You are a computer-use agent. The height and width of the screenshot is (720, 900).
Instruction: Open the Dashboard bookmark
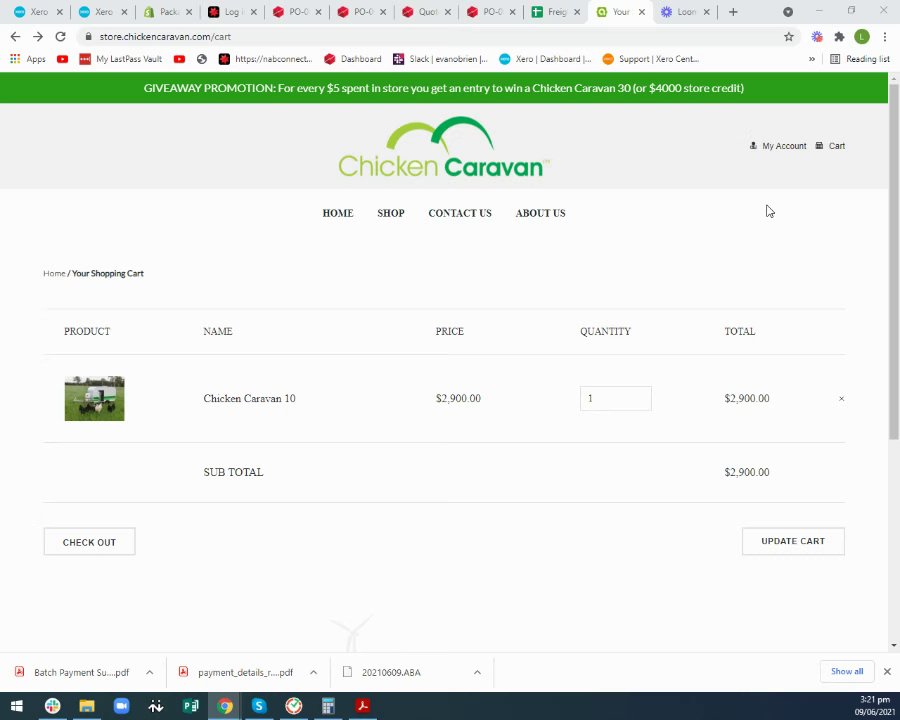(353, 59)
